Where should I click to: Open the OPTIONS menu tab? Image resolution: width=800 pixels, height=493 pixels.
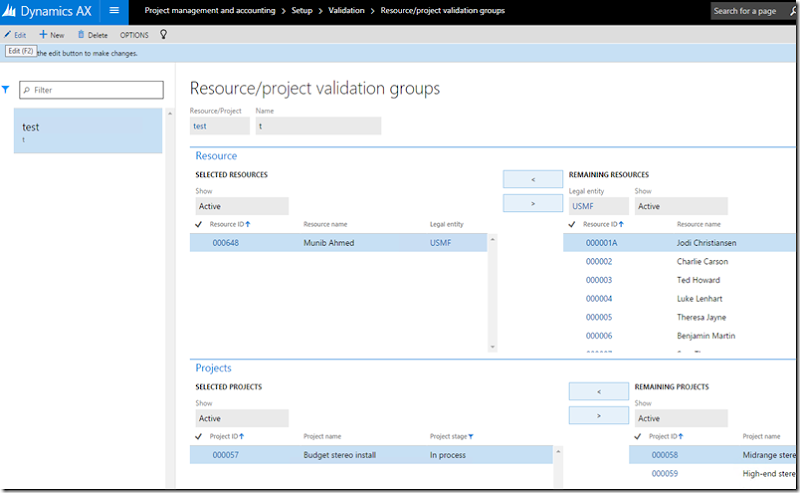pos(134,35)
